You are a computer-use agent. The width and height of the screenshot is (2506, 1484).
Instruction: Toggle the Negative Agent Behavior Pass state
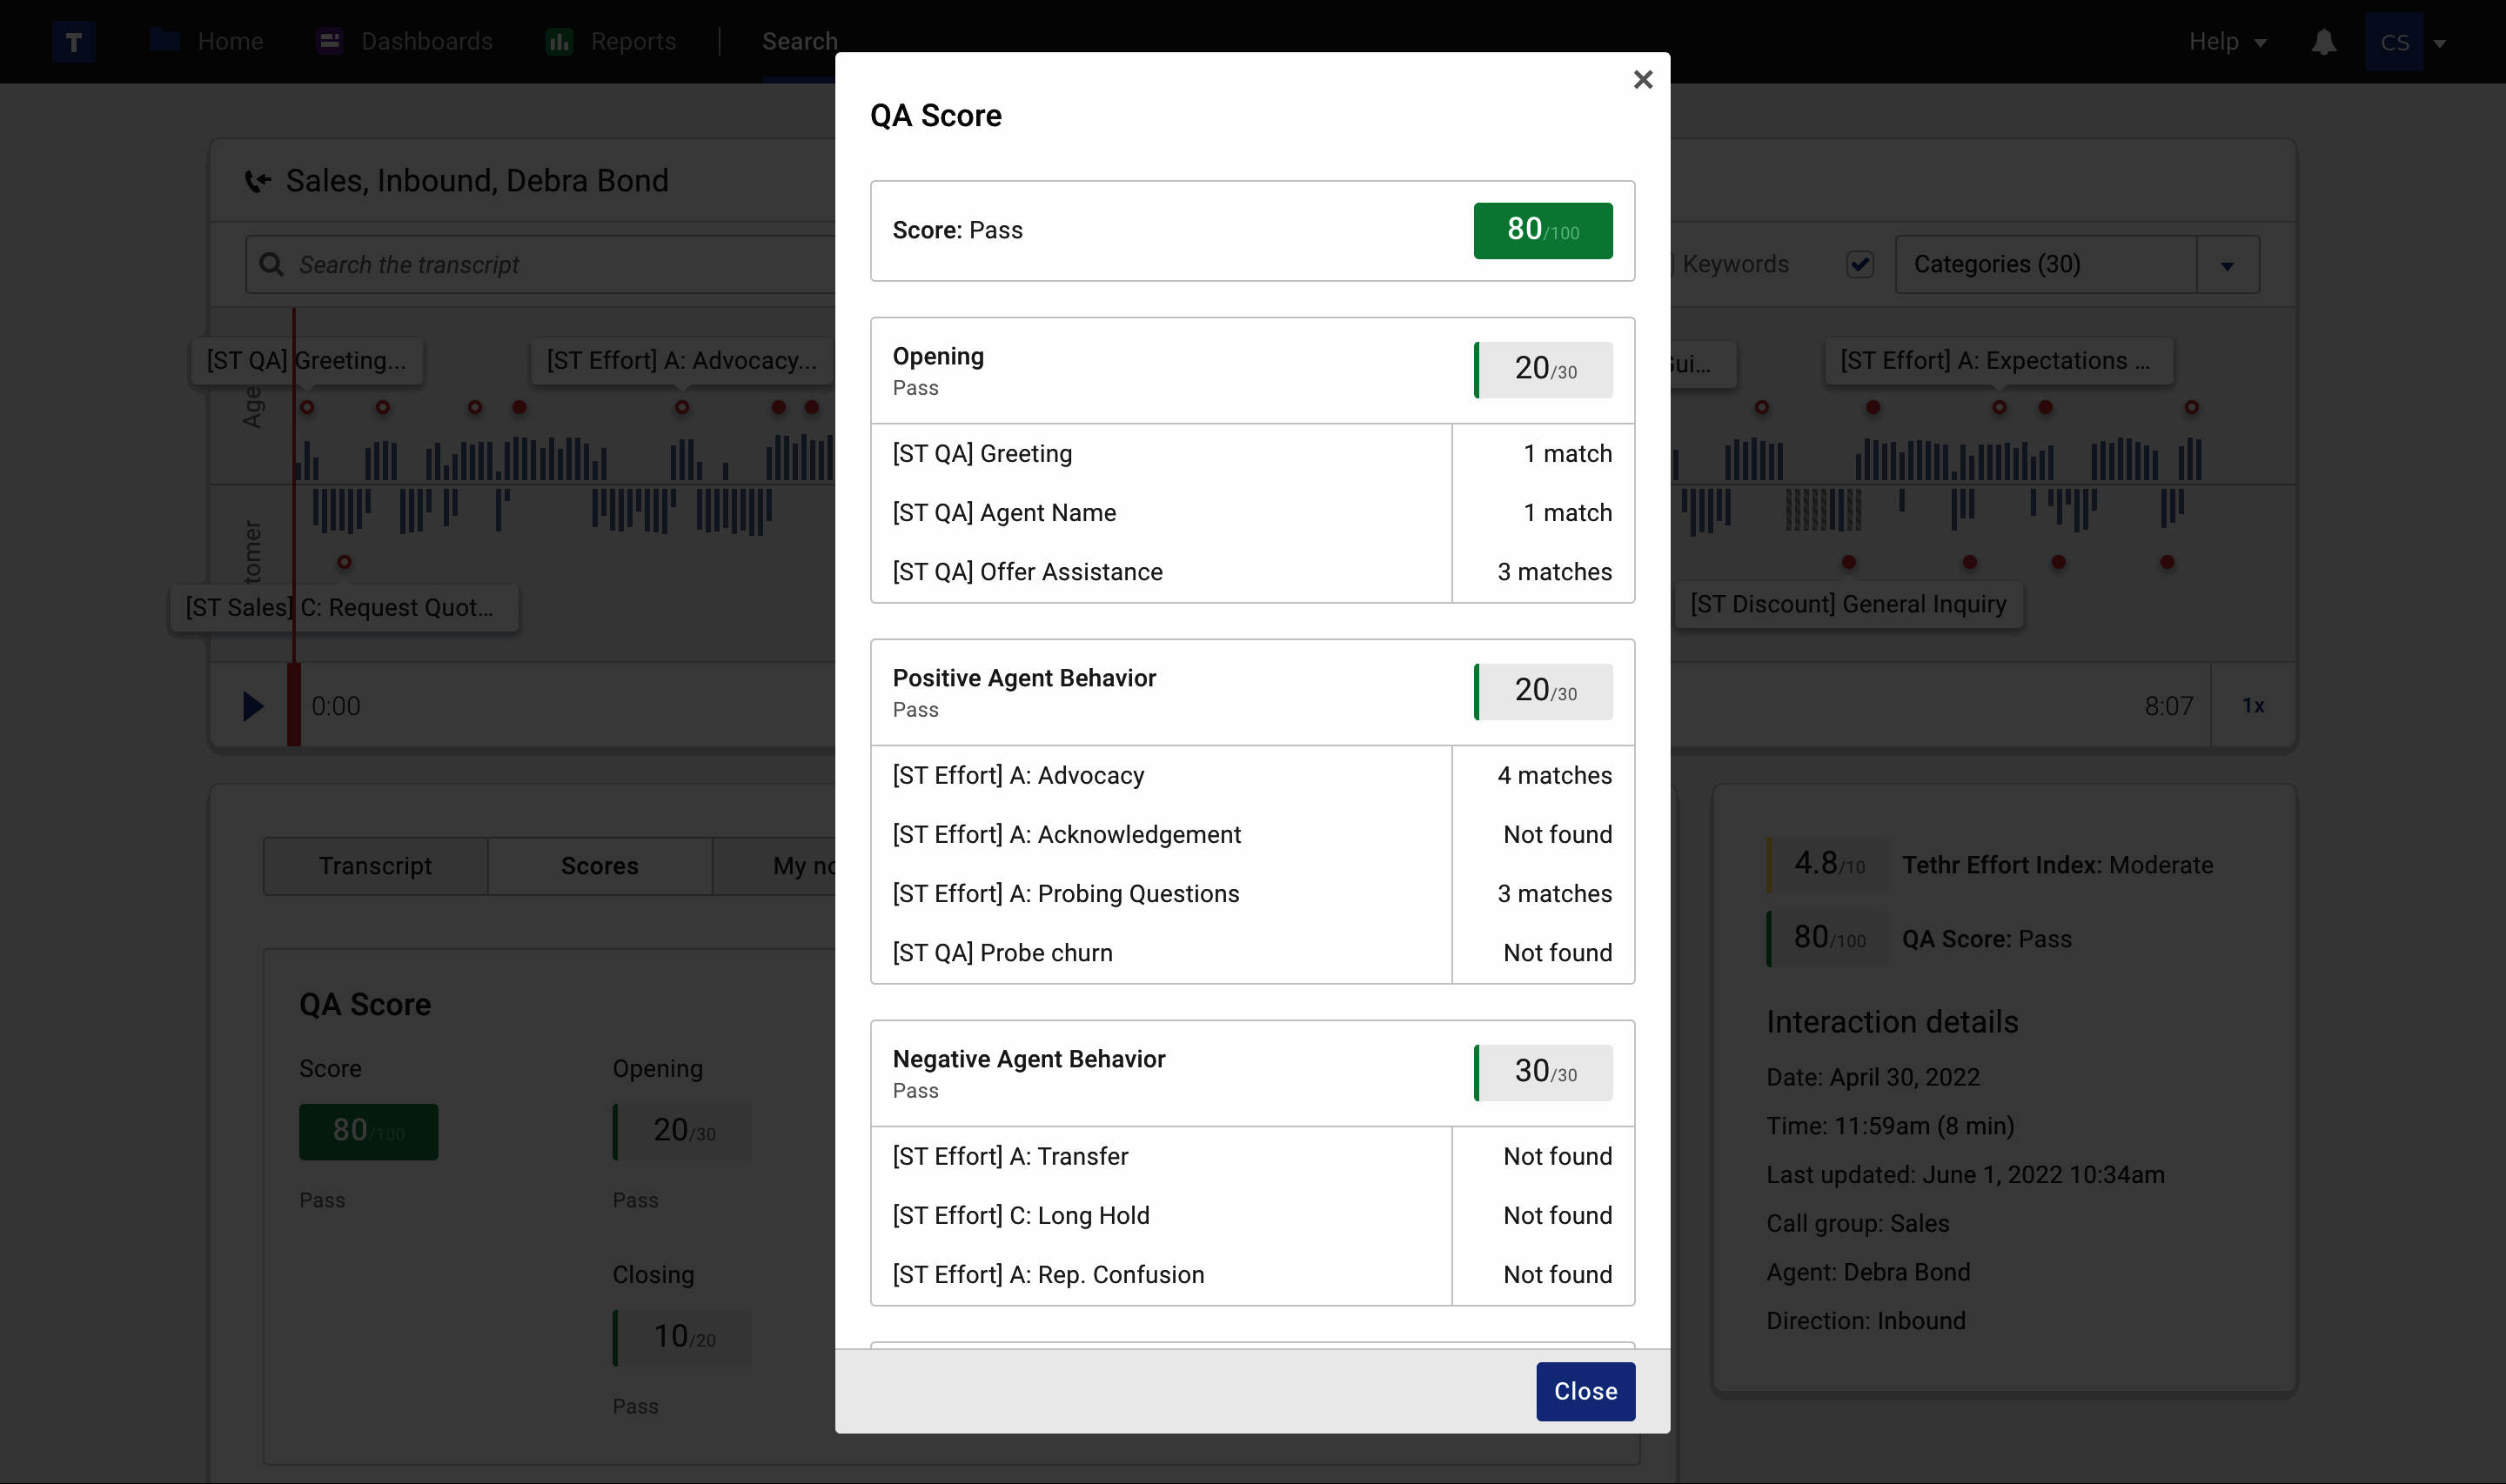pos(915,1090)
